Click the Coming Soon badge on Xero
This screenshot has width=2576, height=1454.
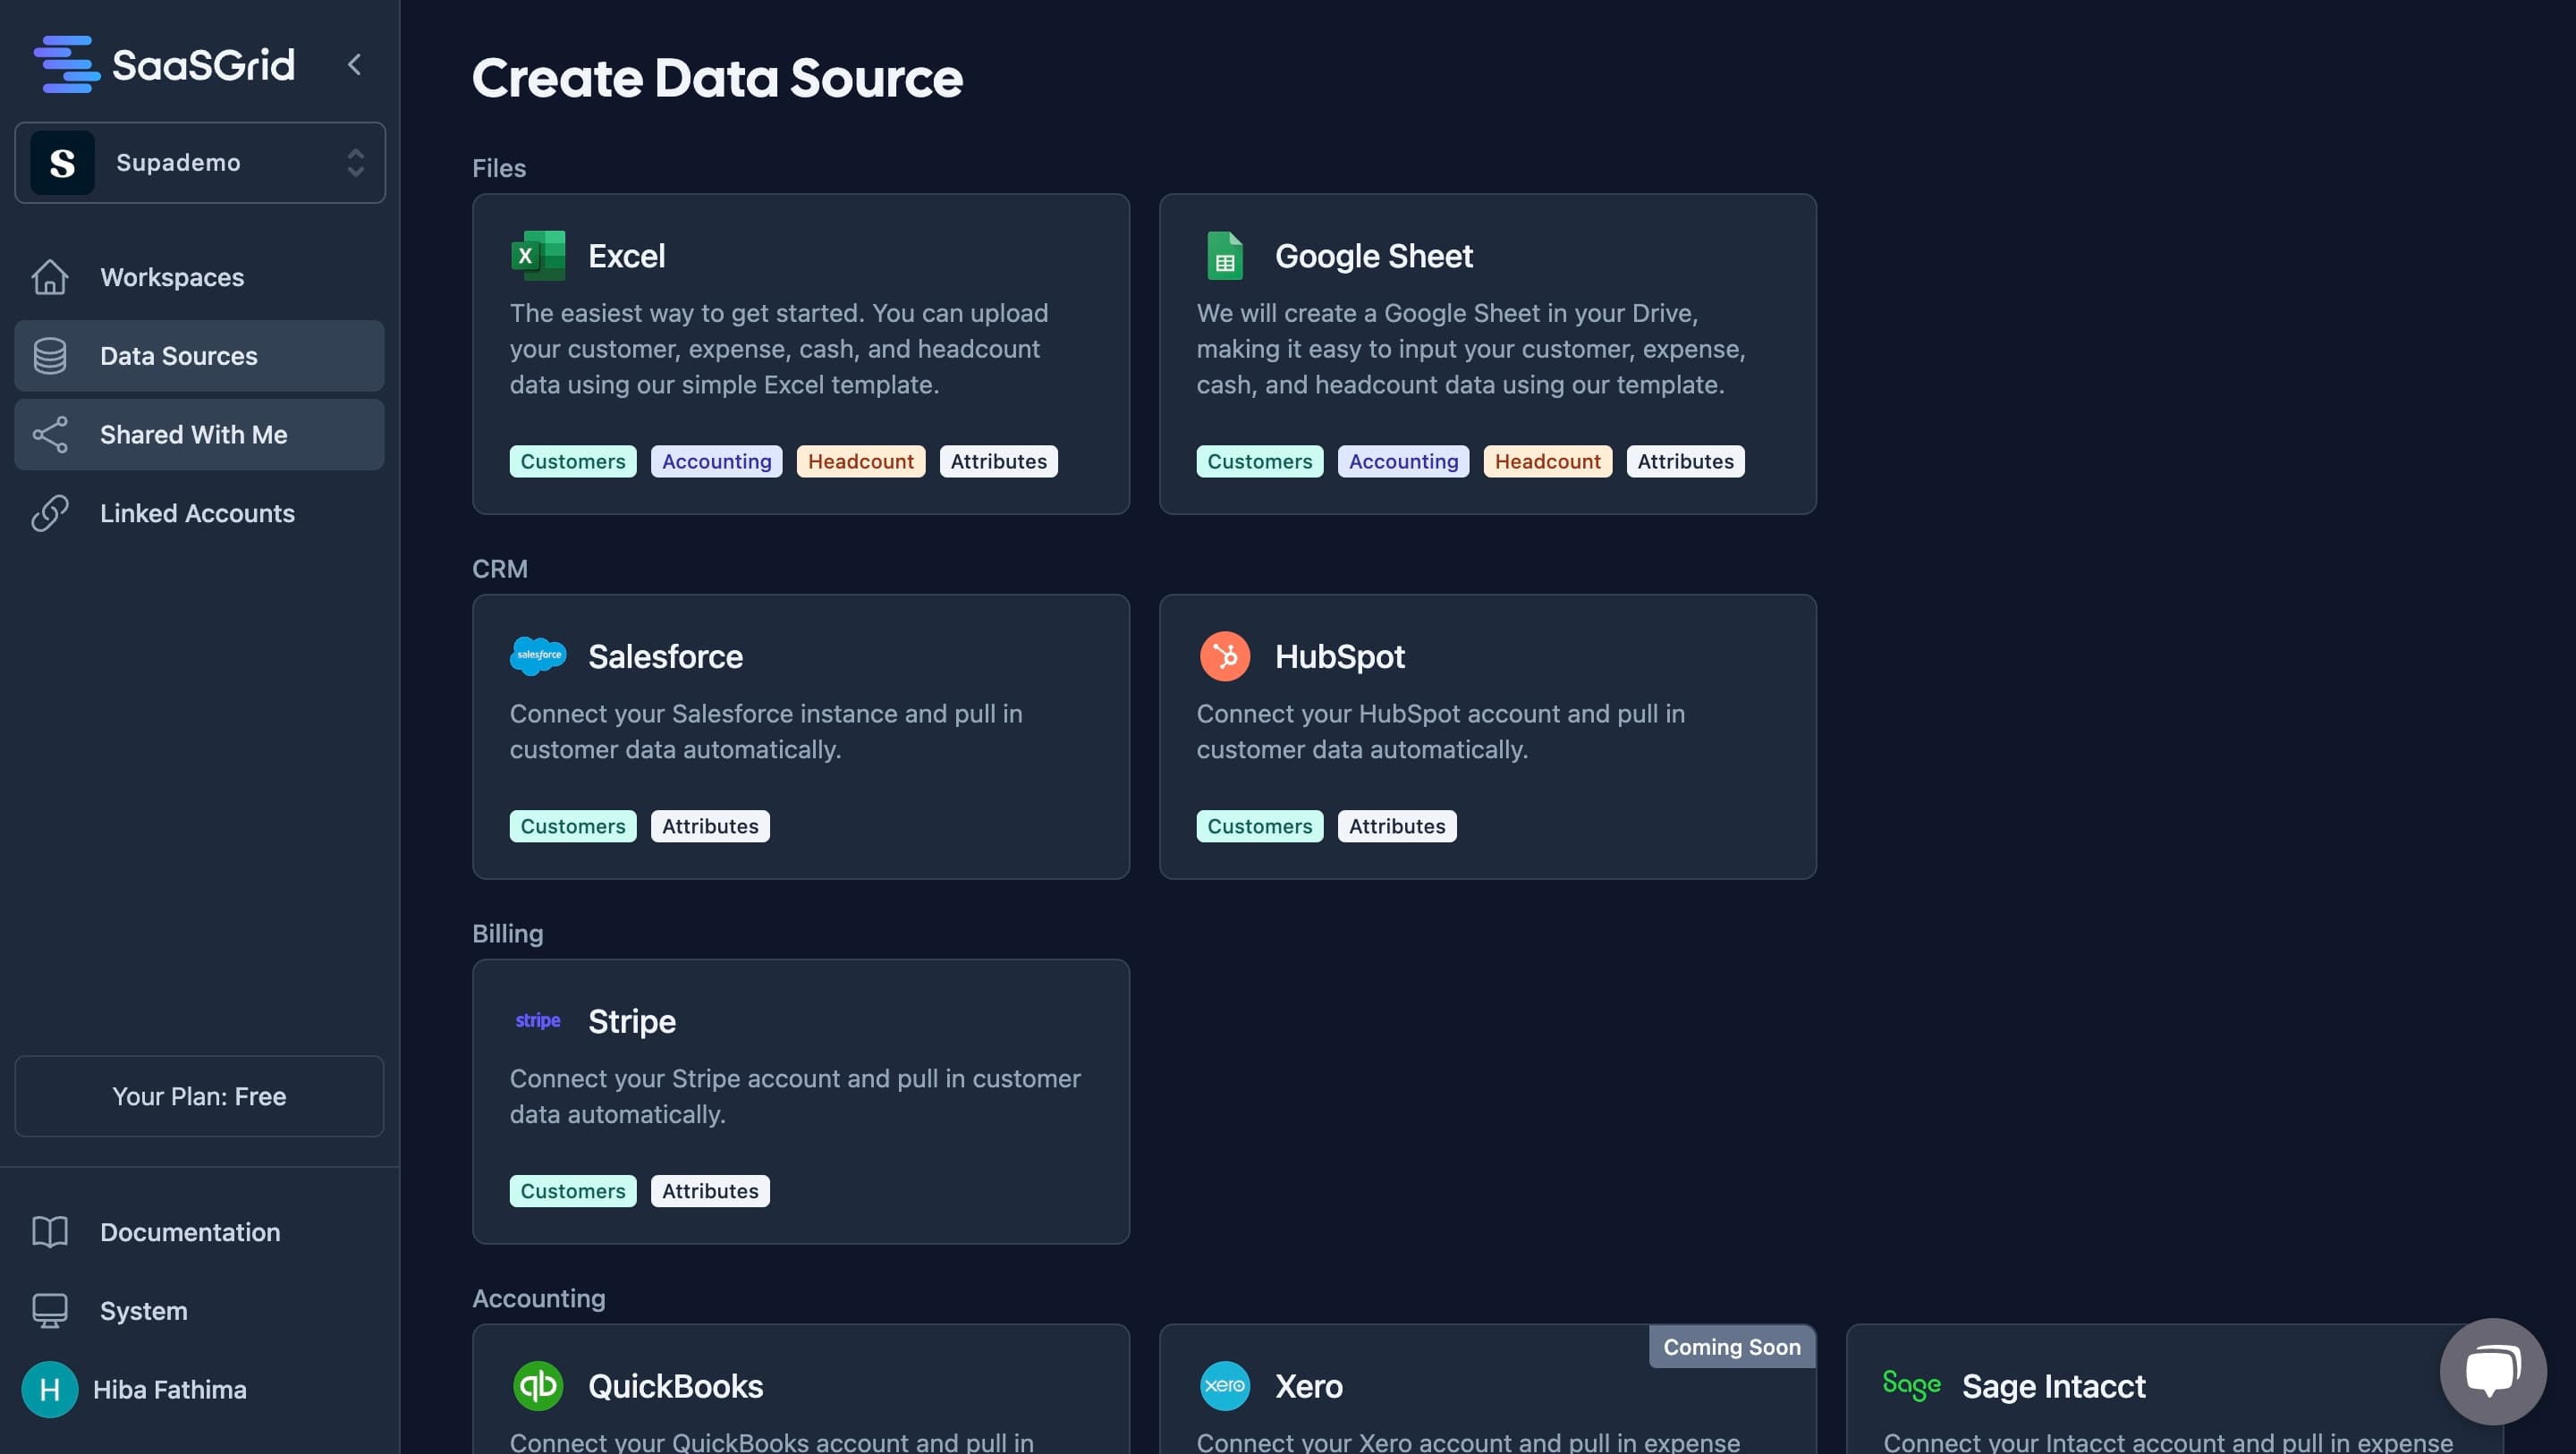(x=1732, y=1347)
